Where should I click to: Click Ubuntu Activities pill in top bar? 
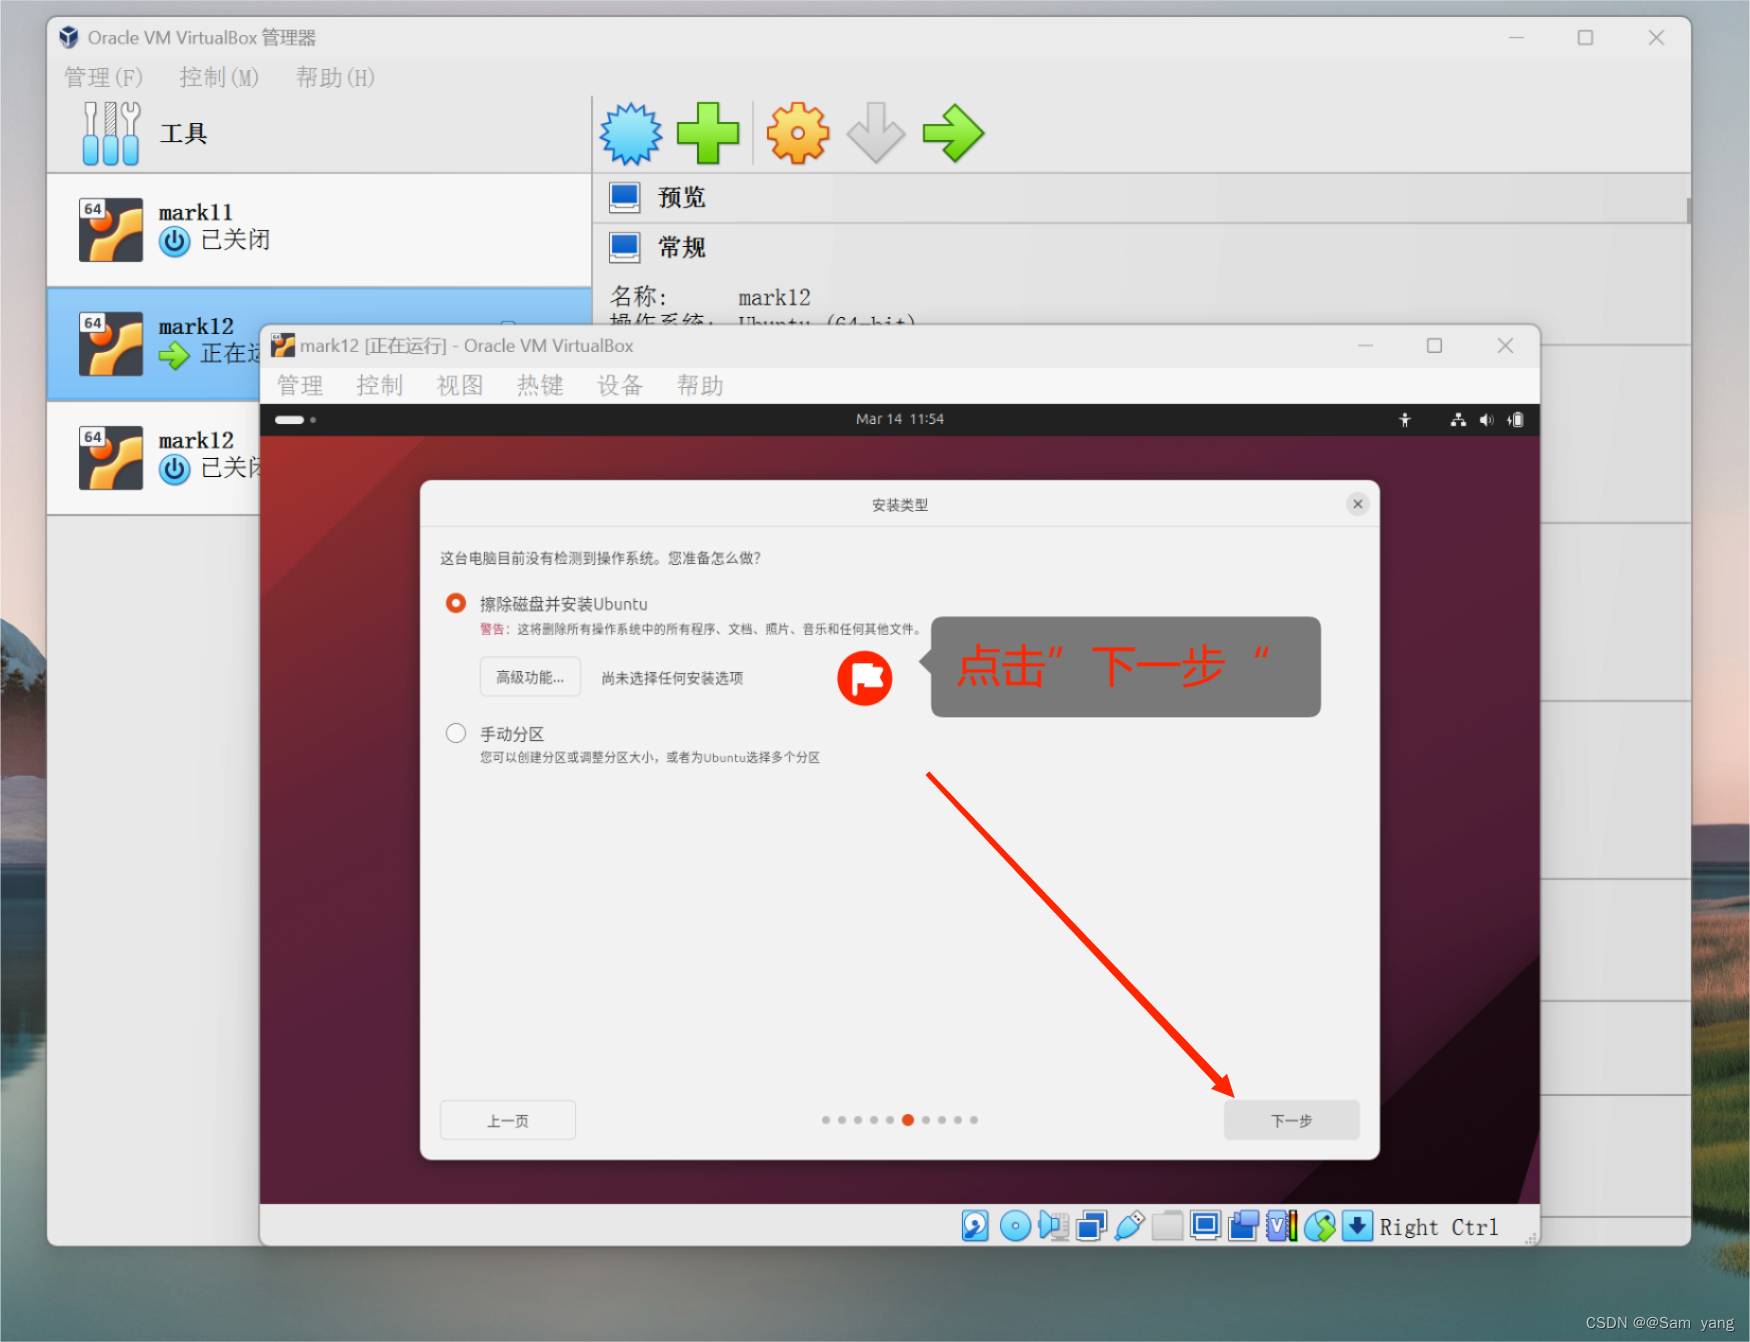pos(296,420)
